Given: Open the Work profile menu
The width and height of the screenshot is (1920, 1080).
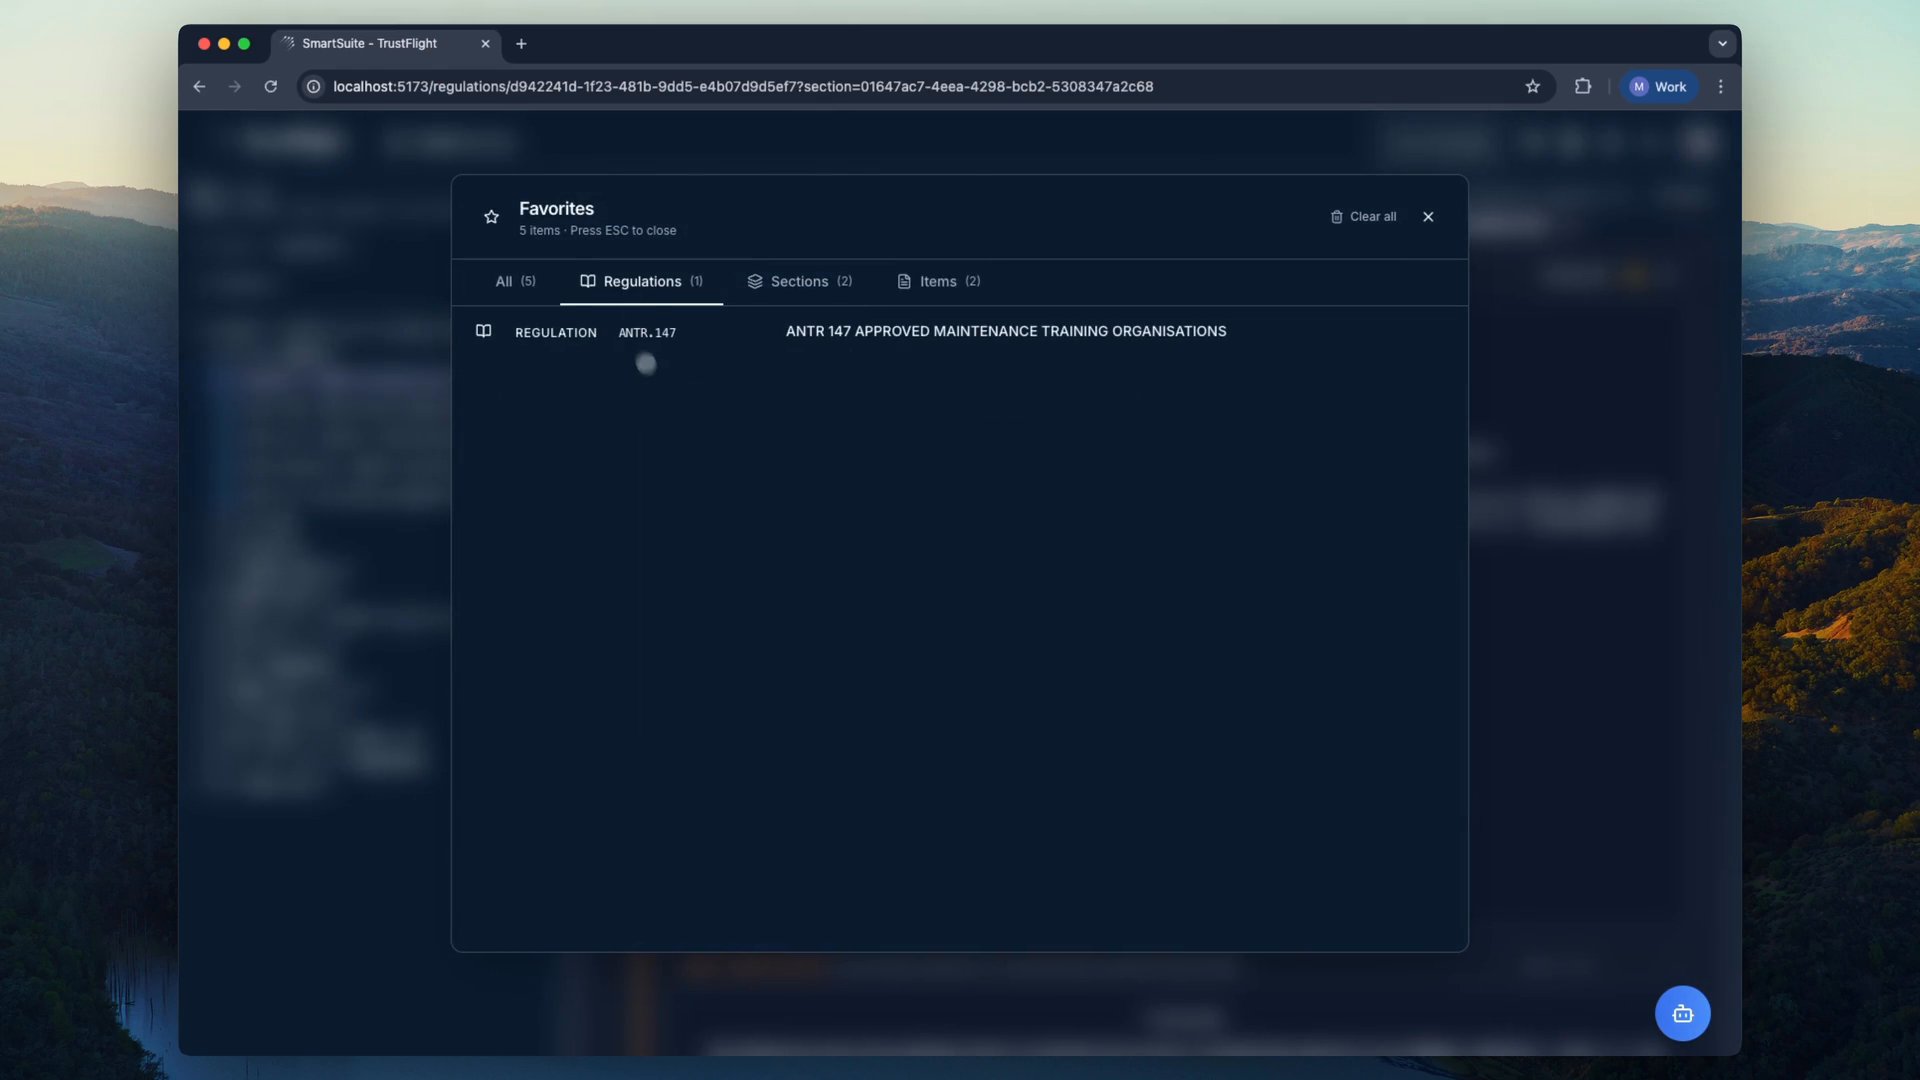Looking at the screenshot, I should pyautogui.click(x=1659, y=87).
